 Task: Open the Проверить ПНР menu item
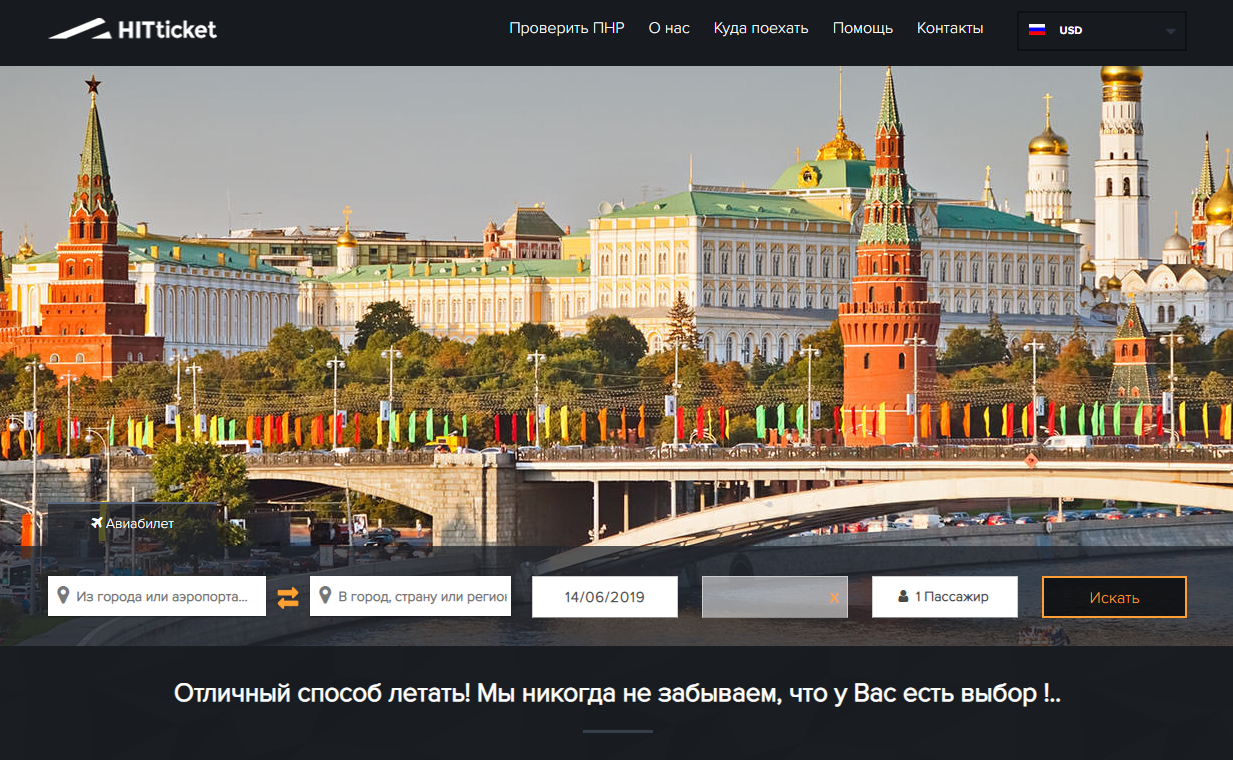pos(566,28)
